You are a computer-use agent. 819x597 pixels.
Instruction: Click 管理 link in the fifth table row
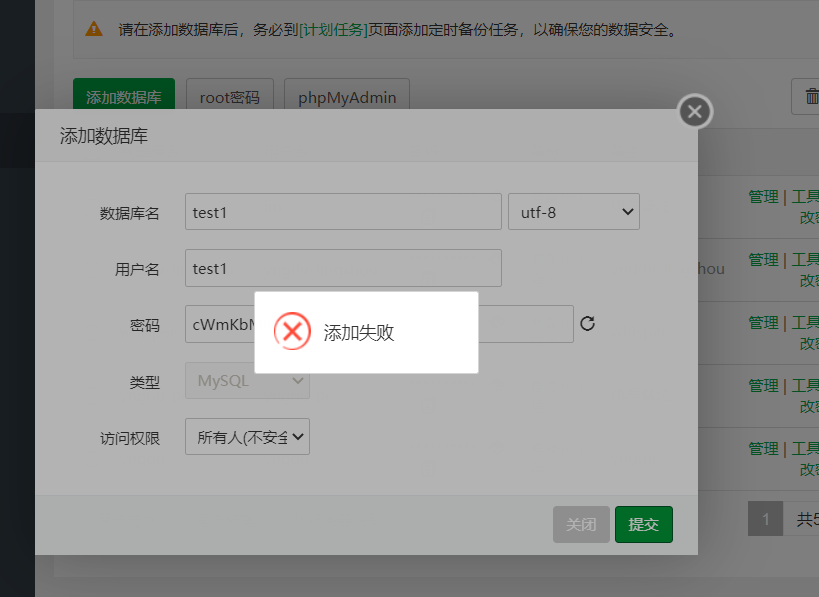click(x=763, y=449)
